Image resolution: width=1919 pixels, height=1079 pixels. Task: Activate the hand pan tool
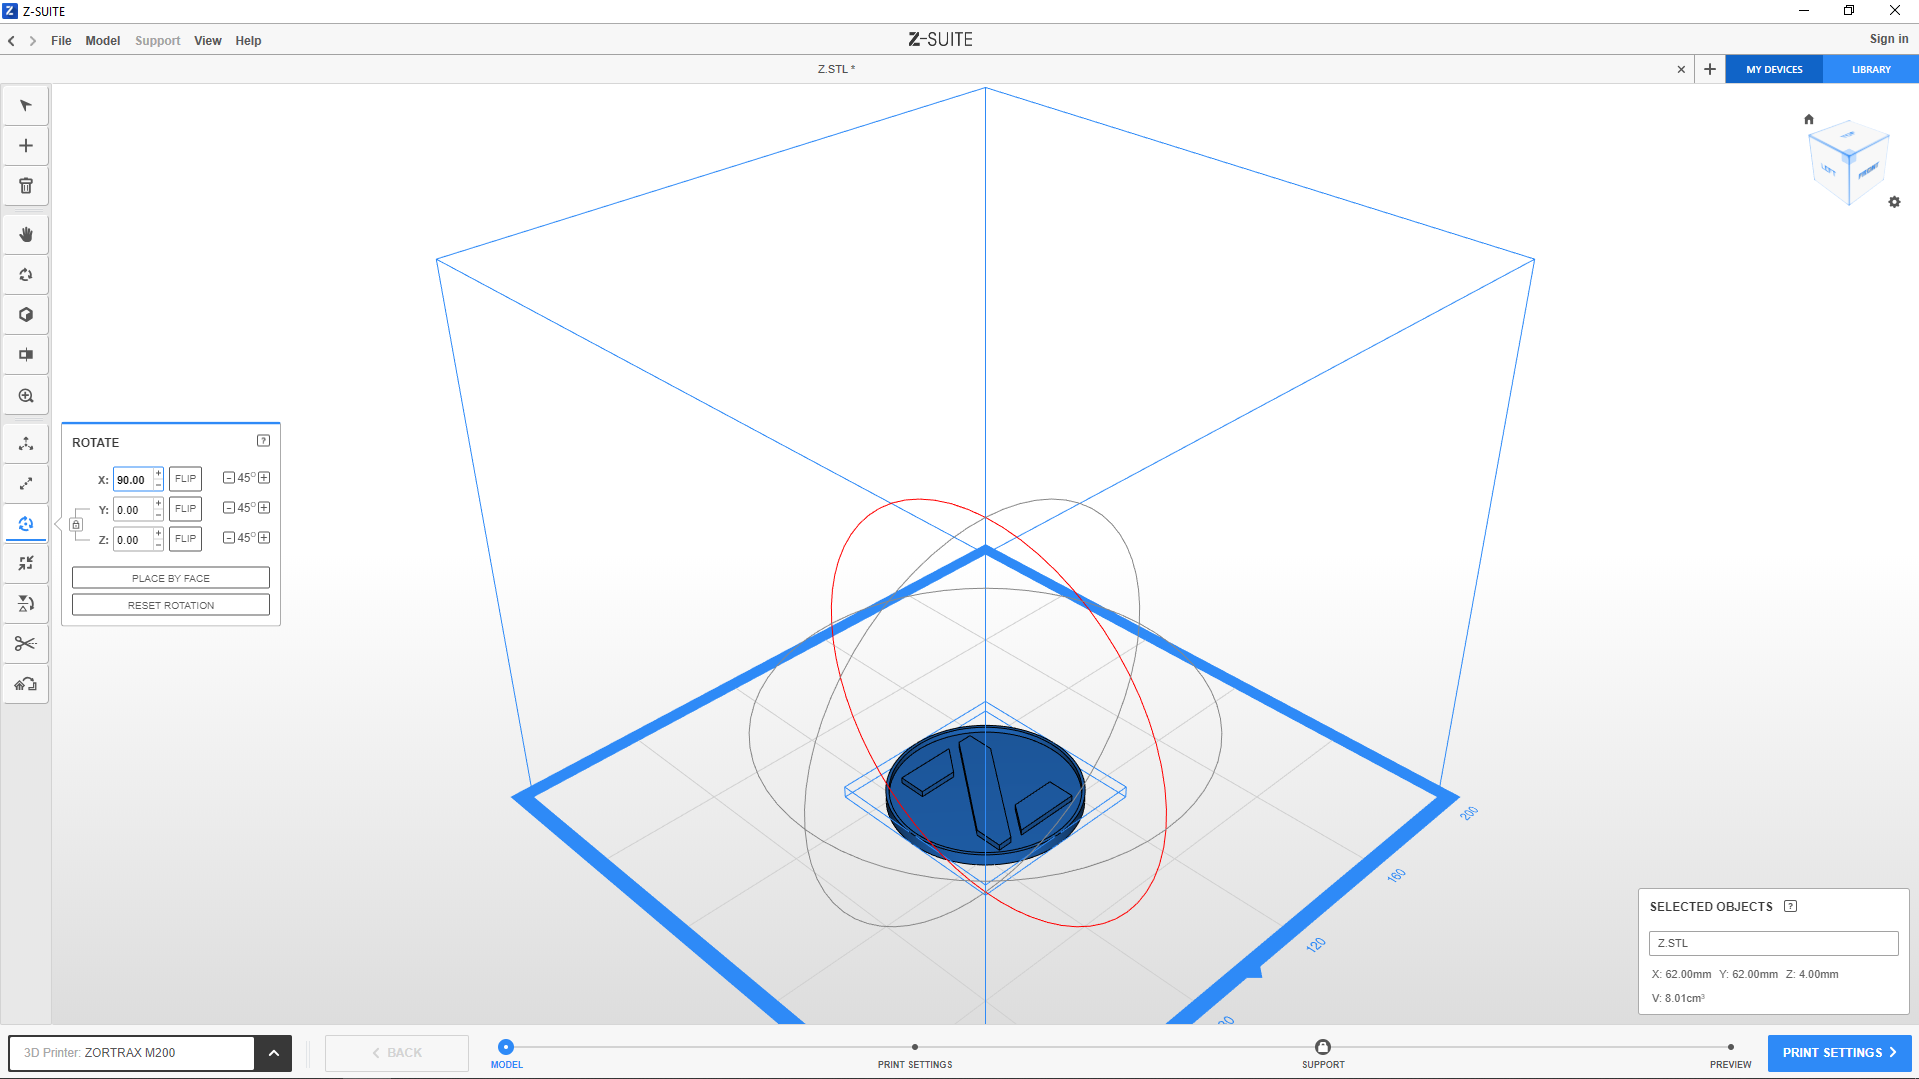tap(26, 235)
